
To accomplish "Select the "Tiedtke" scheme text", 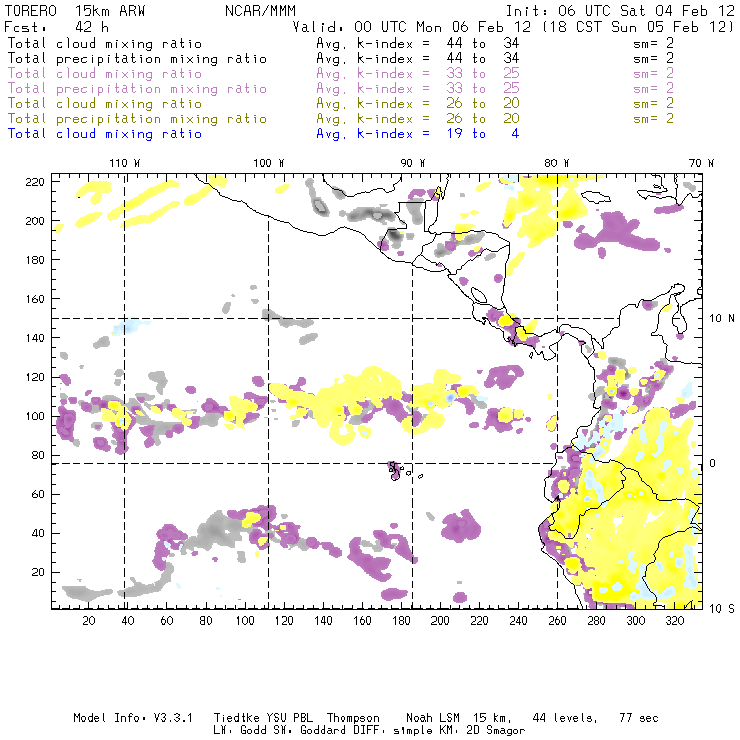I will [x=236, y=718].
